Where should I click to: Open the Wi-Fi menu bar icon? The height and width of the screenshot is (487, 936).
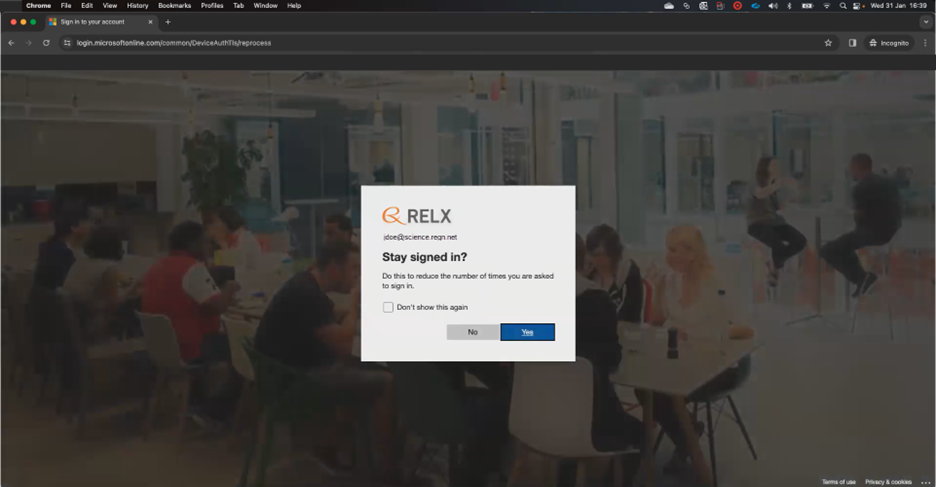click(827, 5)
